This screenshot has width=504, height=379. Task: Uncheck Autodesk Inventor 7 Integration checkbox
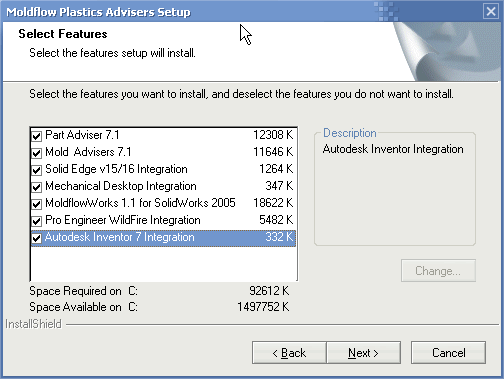coord(36,238)
